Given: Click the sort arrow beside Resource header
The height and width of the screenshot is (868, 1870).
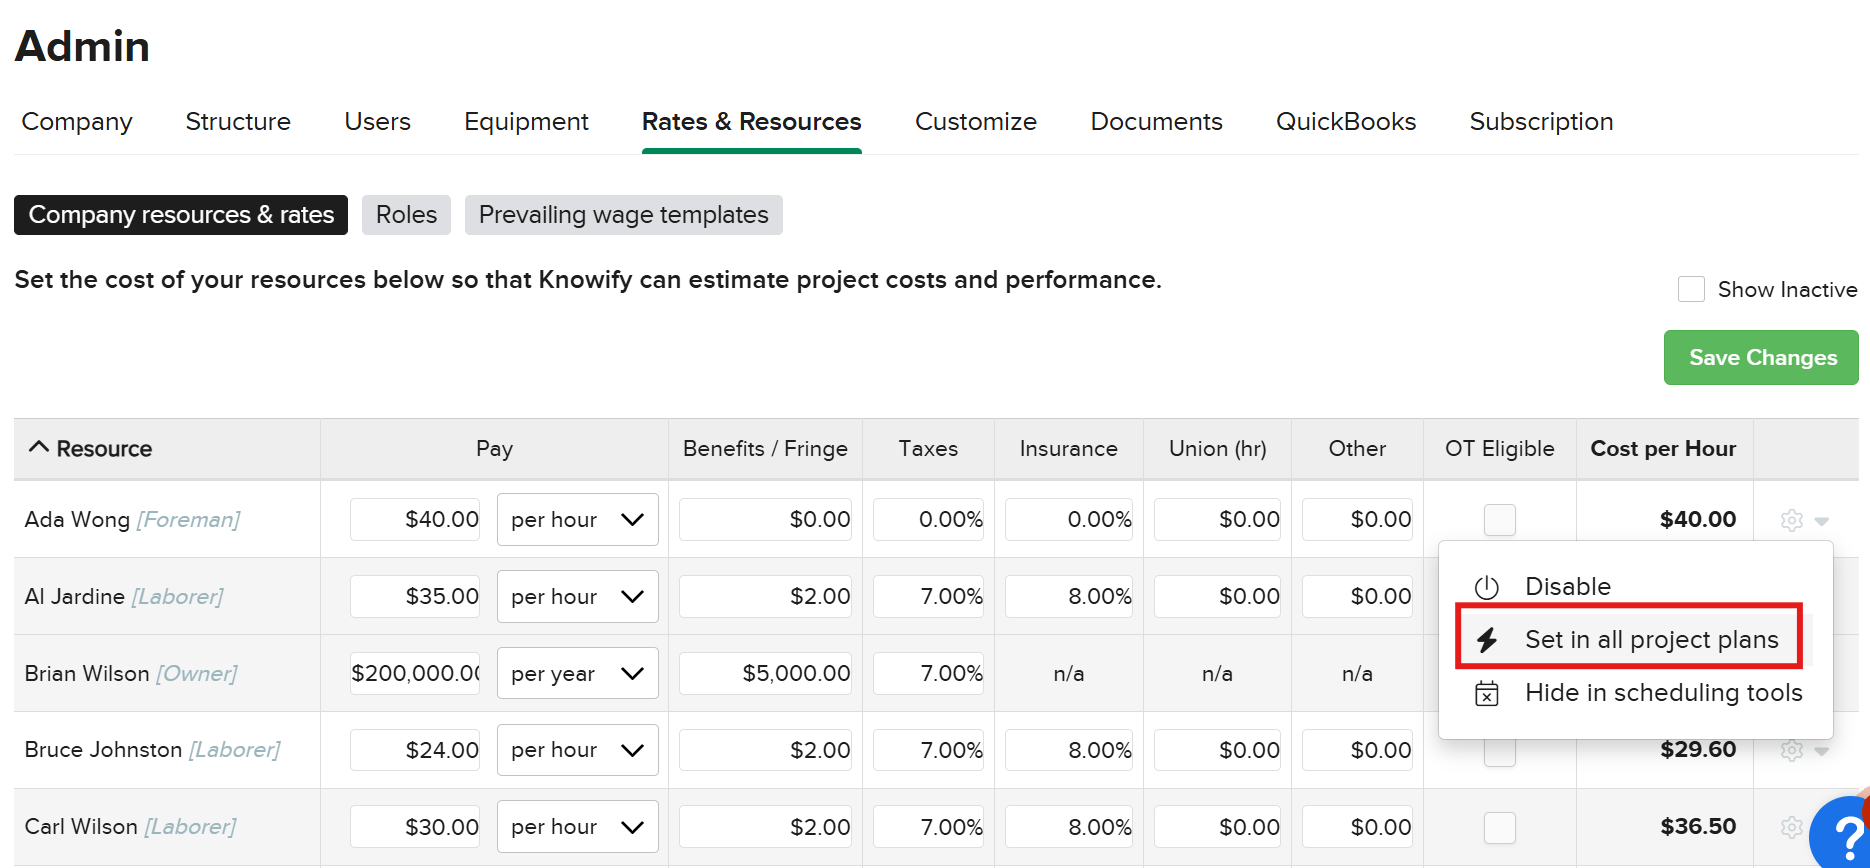Looking at the screenshot, I should click(39, 448).
